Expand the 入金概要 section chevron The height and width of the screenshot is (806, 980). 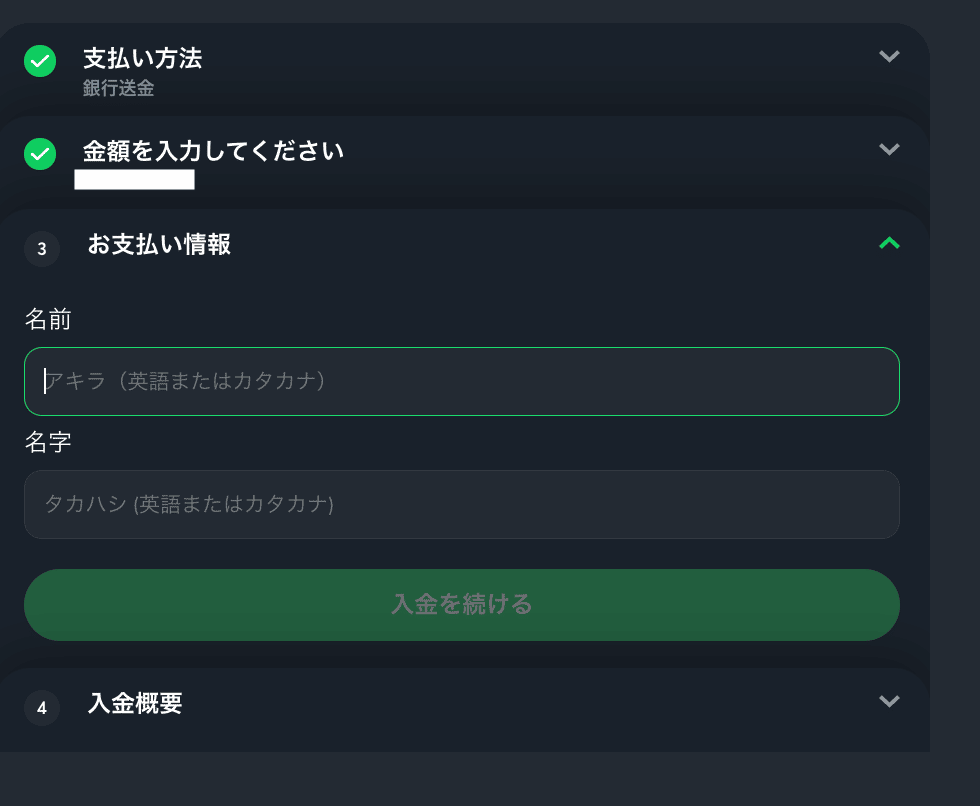[889, 701]
